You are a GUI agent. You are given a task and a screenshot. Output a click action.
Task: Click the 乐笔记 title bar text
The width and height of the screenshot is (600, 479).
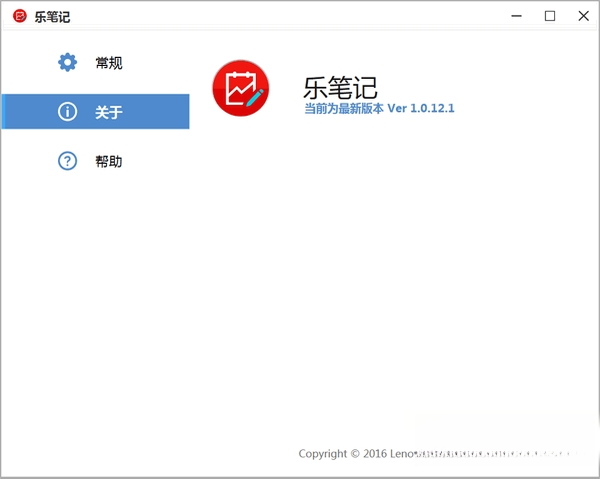pos(52,17)
